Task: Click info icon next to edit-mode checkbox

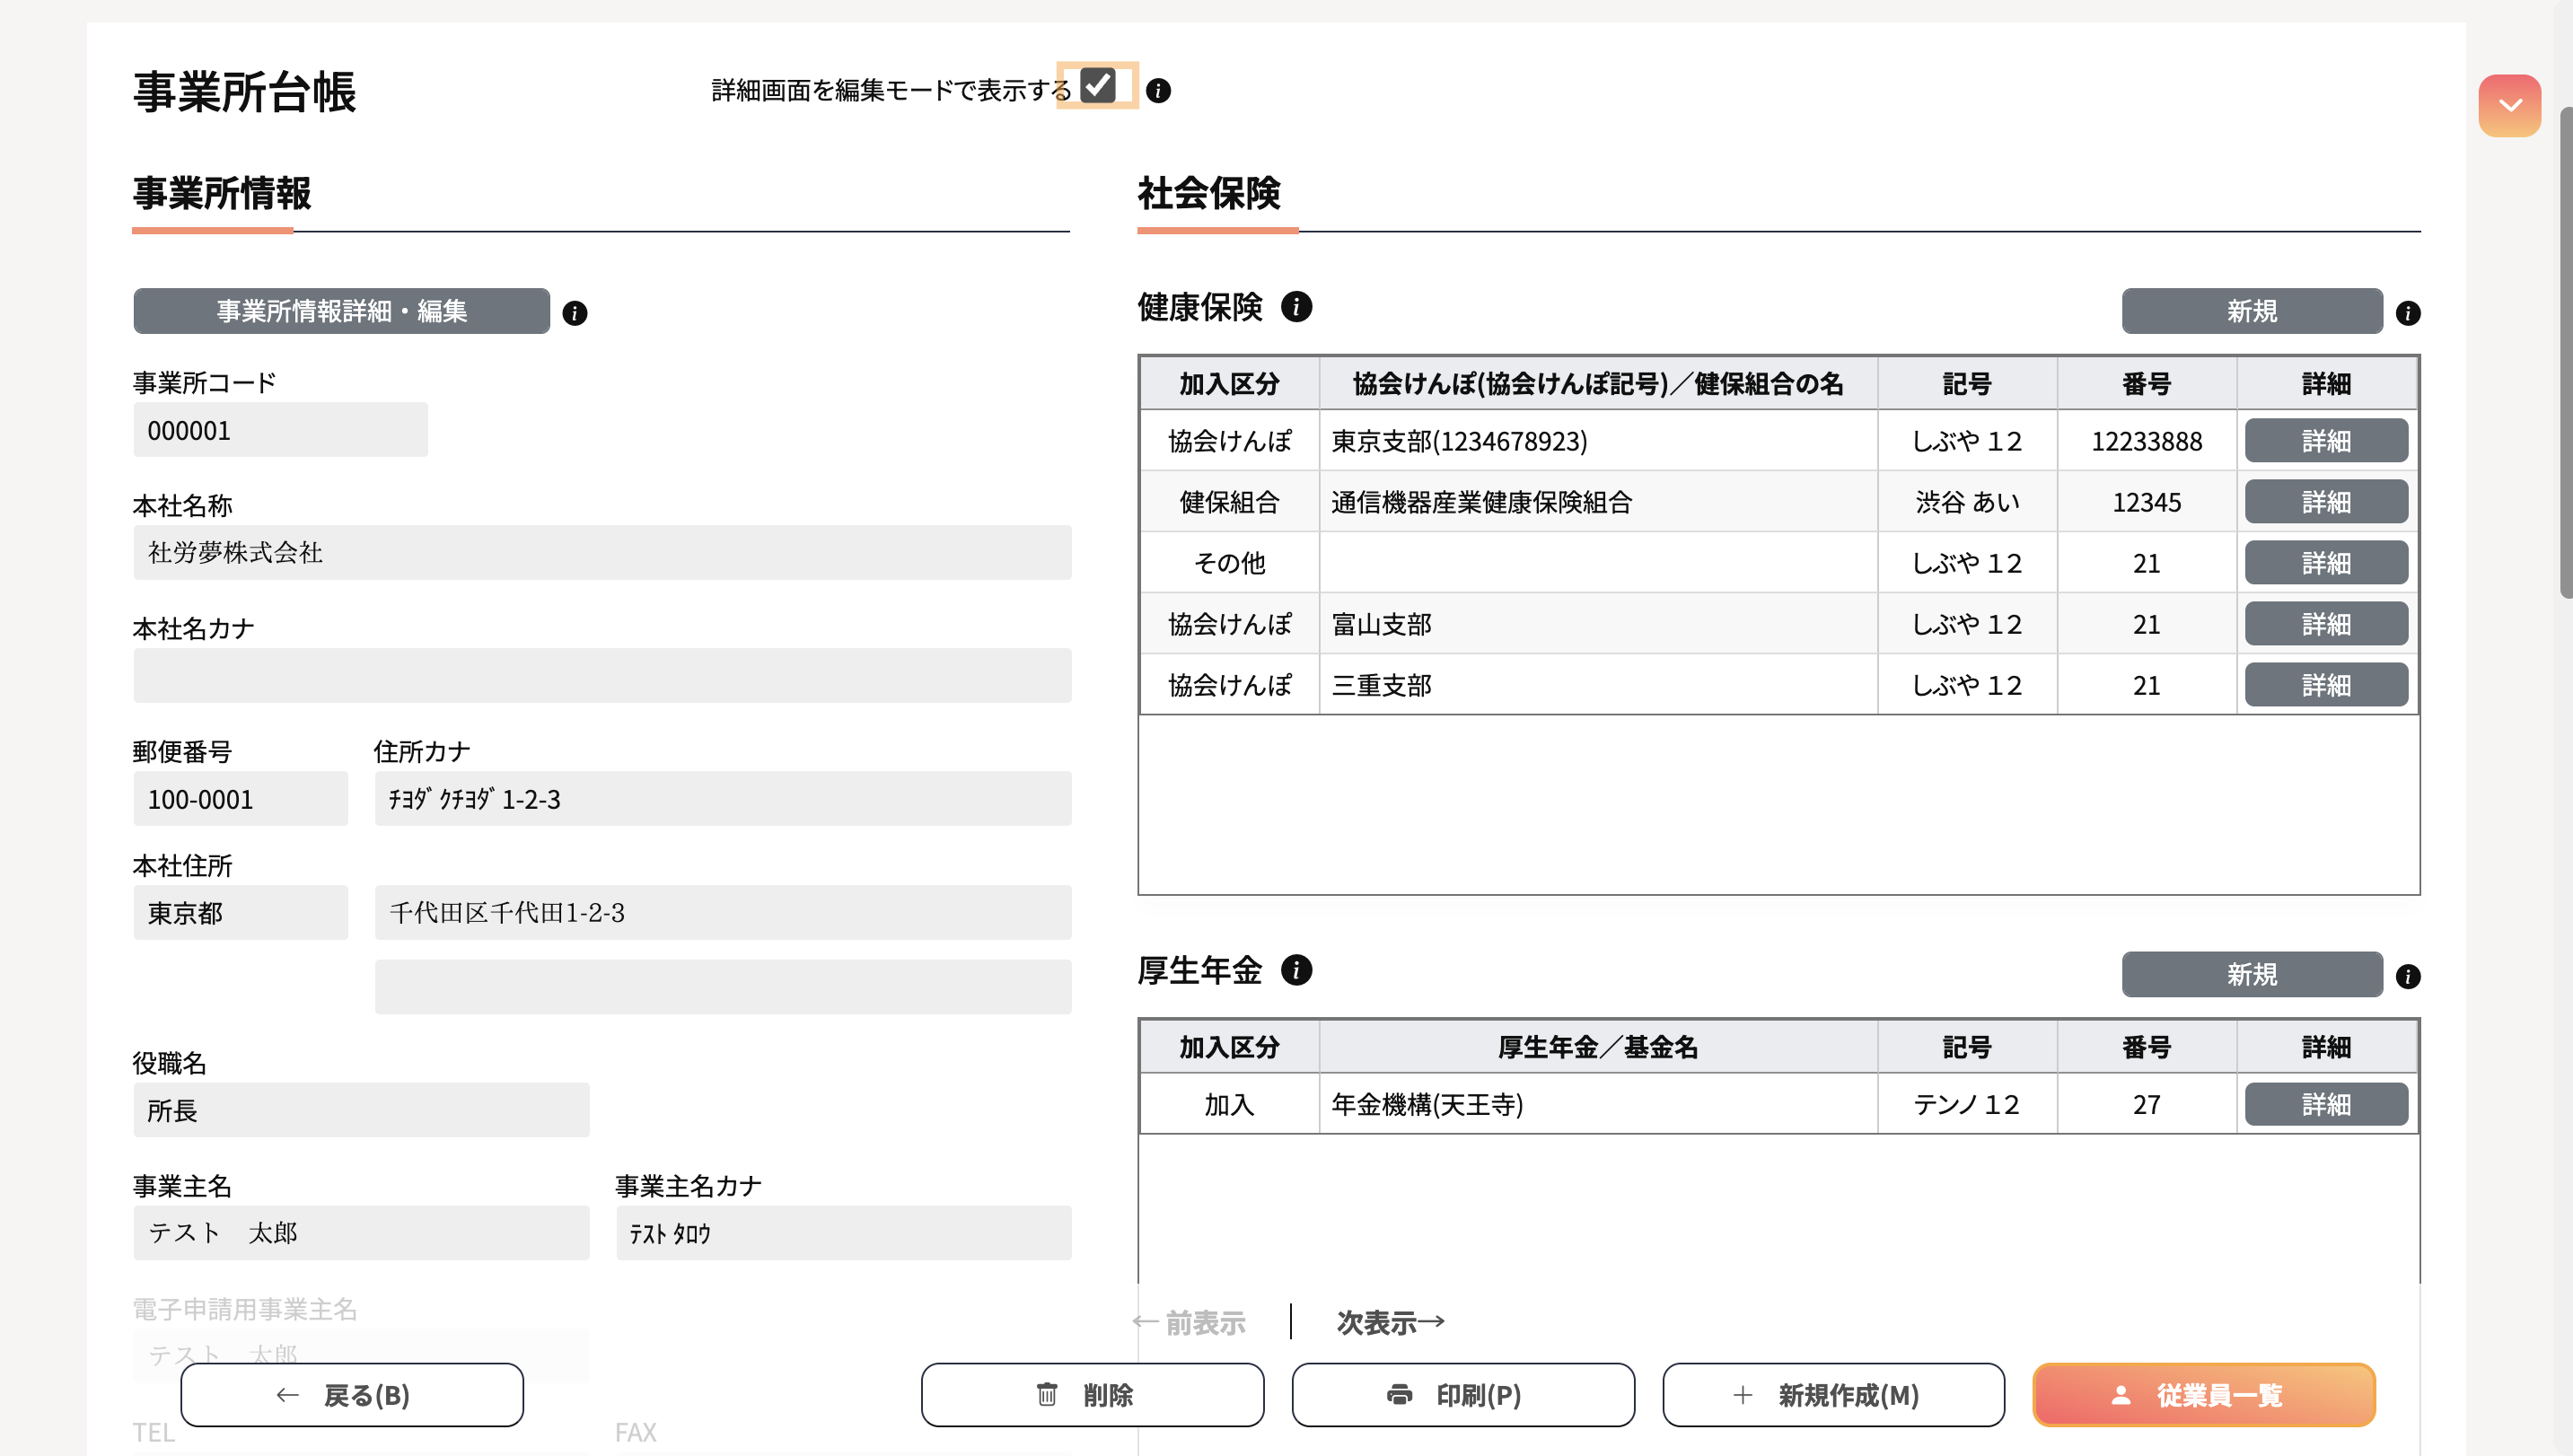Action: [1158, 91]
